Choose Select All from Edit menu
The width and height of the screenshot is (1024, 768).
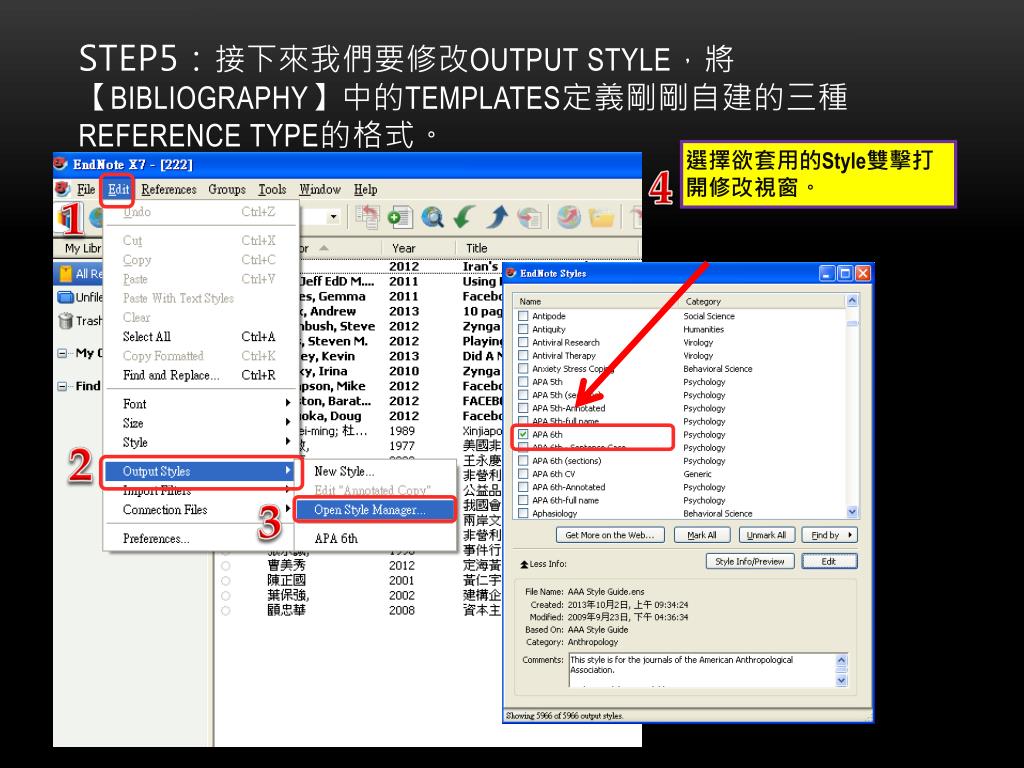point(200,336)
